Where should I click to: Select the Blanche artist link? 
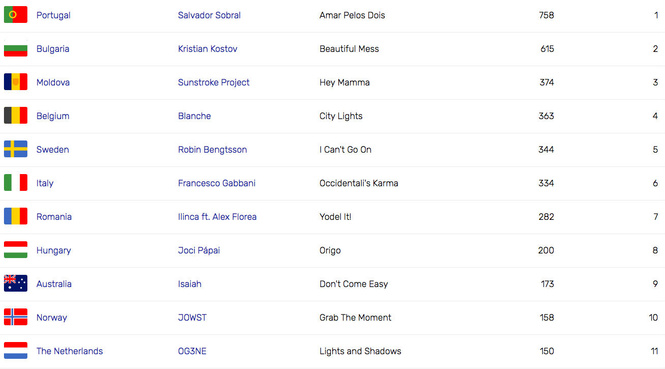(194, 116)
